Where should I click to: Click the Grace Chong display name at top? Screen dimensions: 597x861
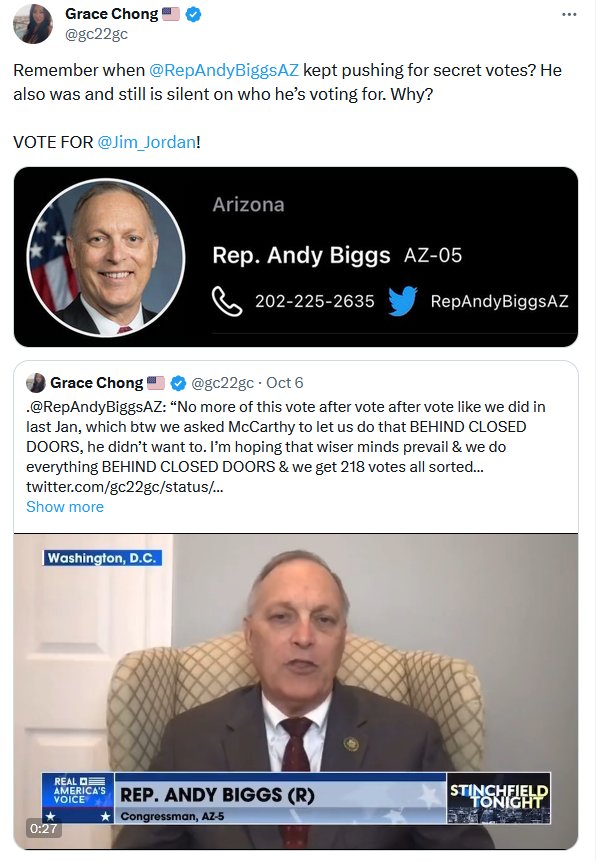pyautogui.click(x=111, y=14)
